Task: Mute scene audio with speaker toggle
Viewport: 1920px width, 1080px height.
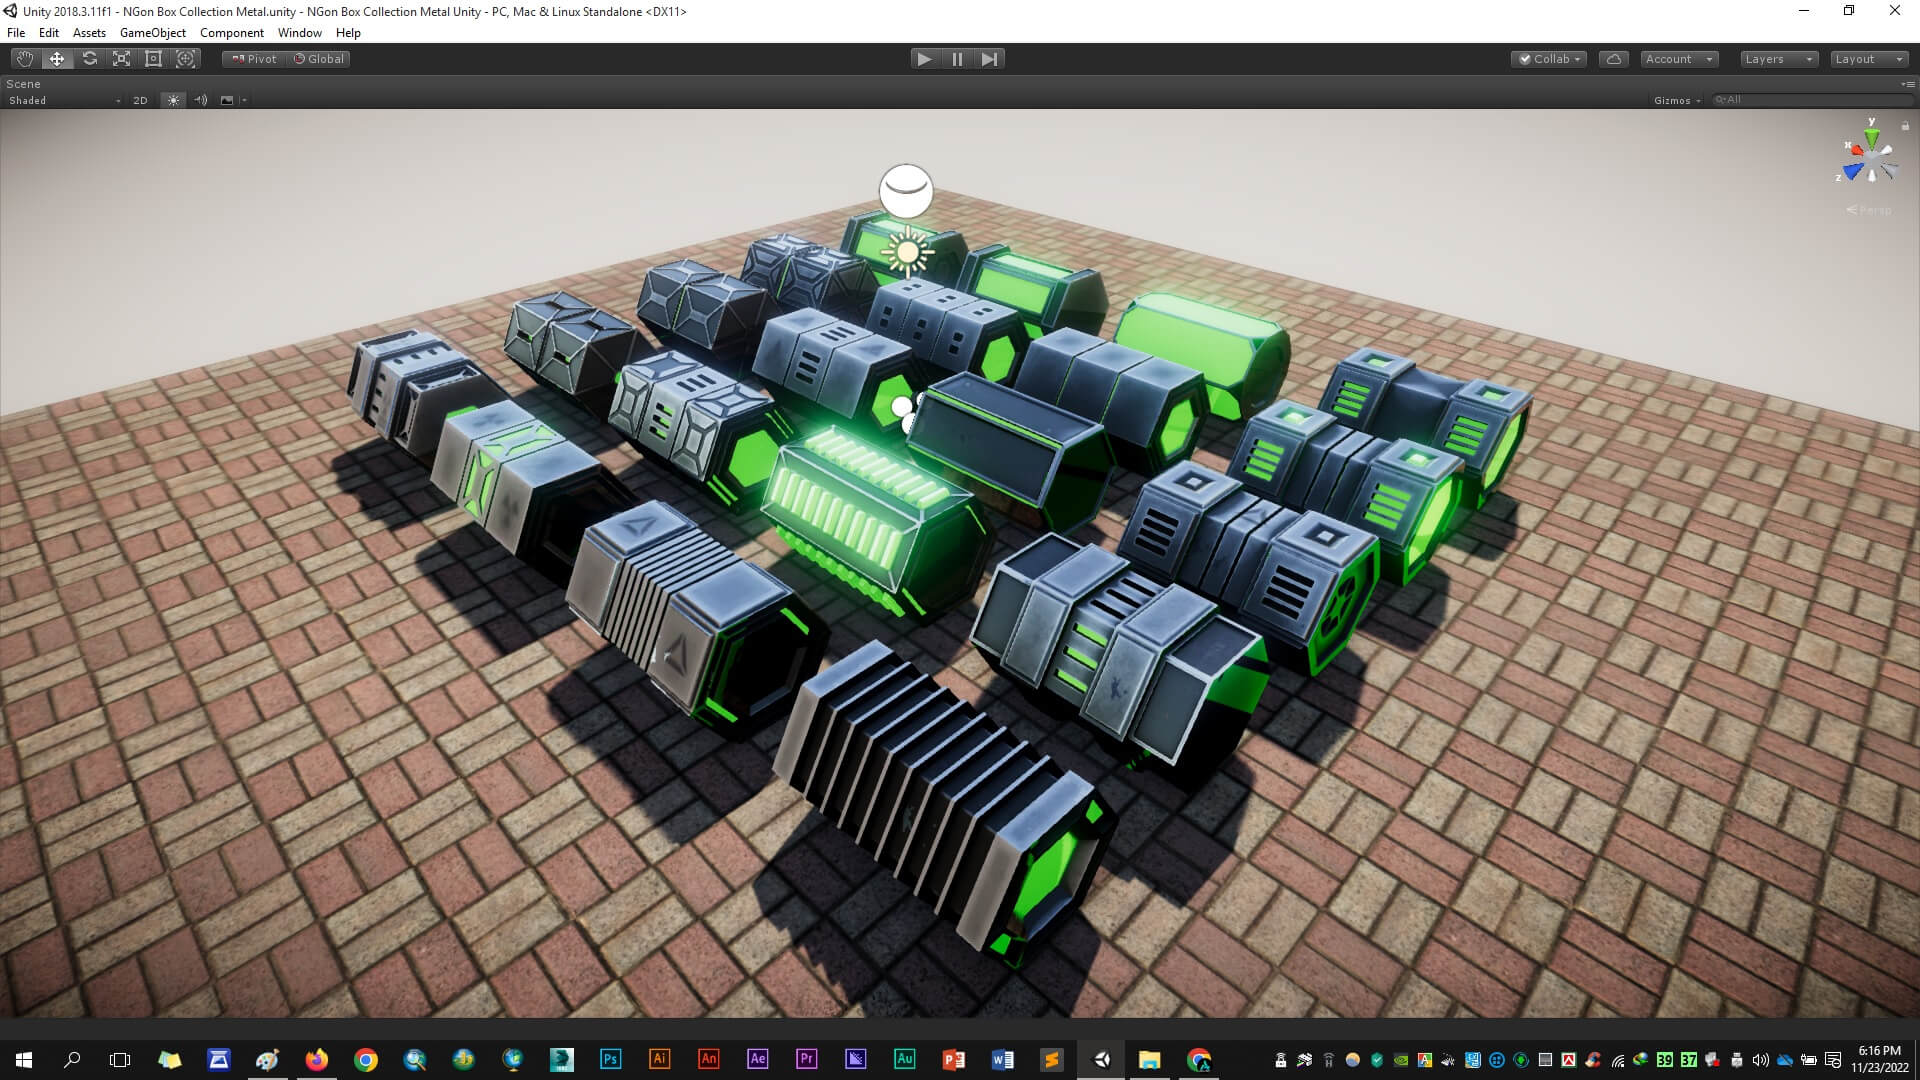Action: 200,100
